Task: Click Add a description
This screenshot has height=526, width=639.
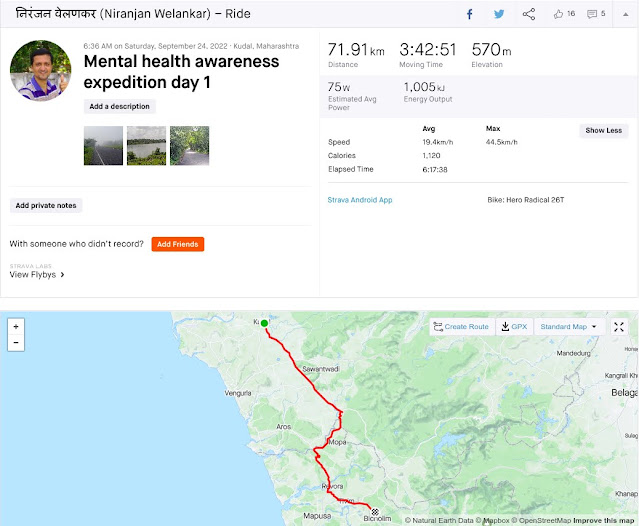Action: [x=119, y=107]
